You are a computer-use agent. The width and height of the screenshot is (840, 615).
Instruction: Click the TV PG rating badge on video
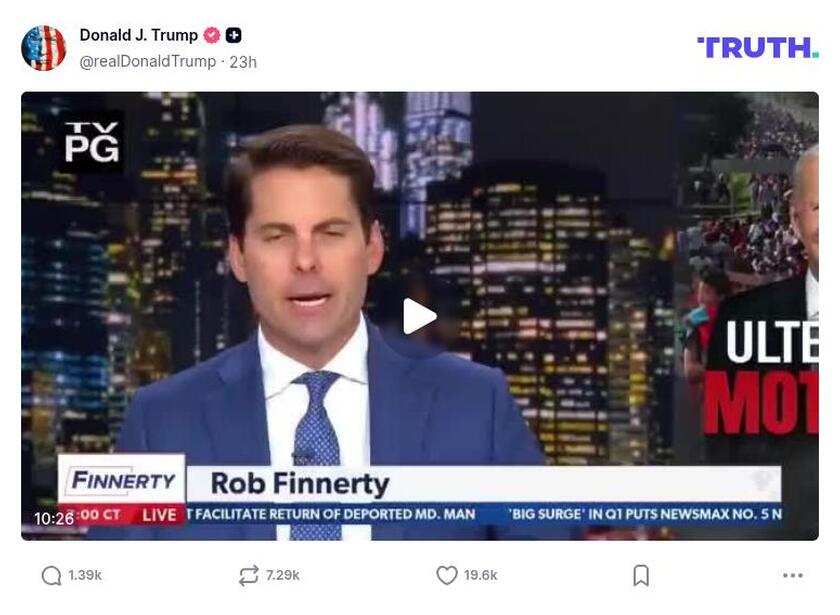click(x=92, y=142)
